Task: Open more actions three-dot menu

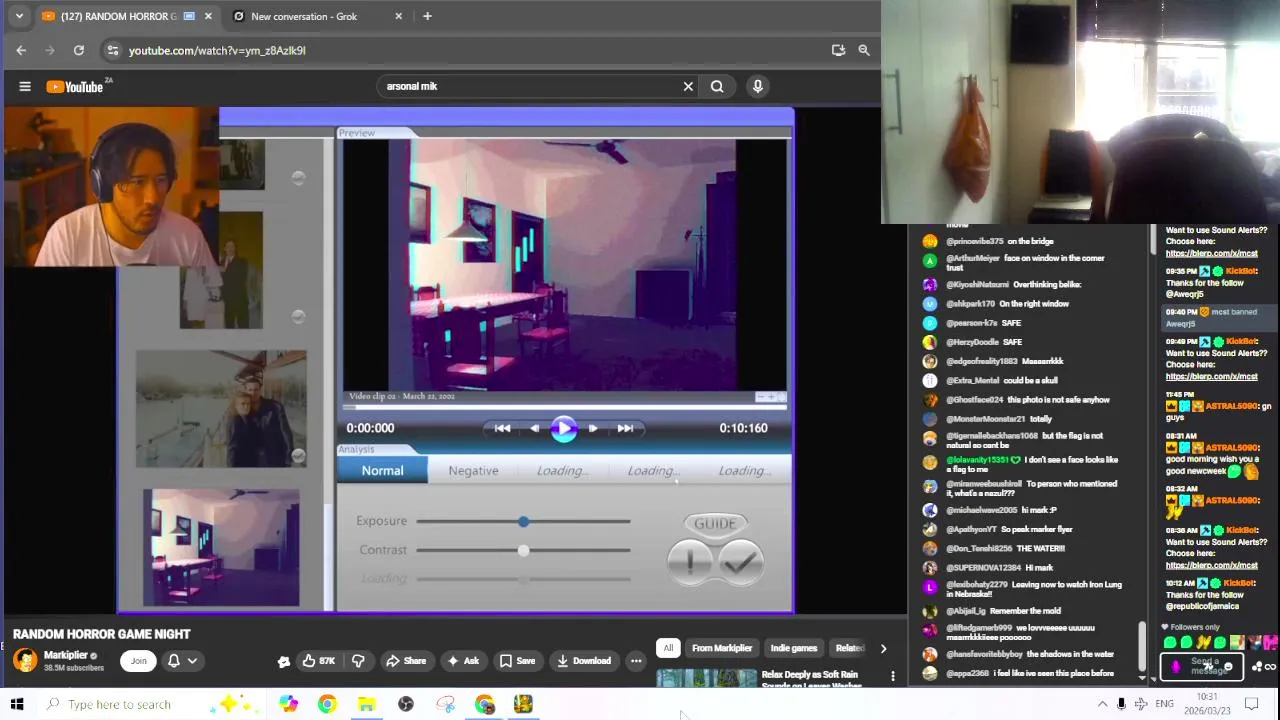Action: click(x=636, y=661)
